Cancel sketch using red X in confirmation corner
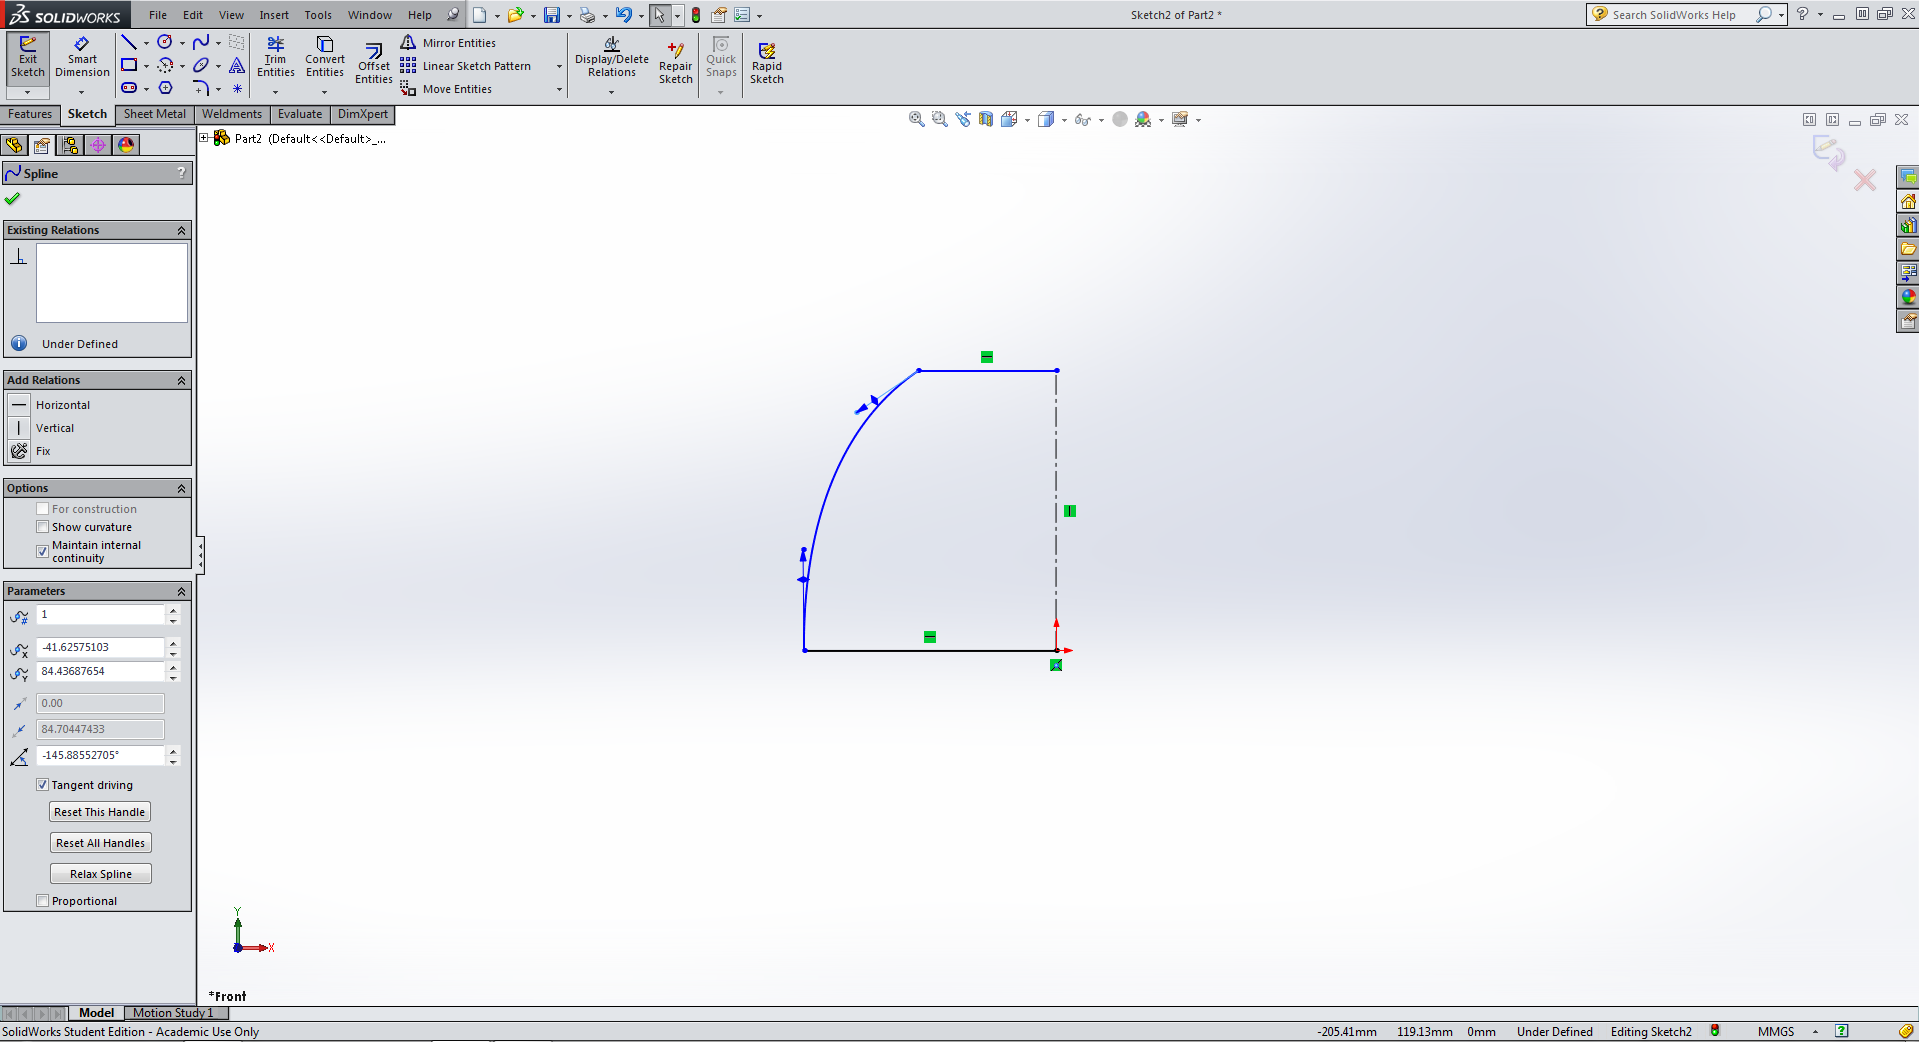Screen dimensions: 1919x1042 pyautogui.click(x=1865, y=180)
